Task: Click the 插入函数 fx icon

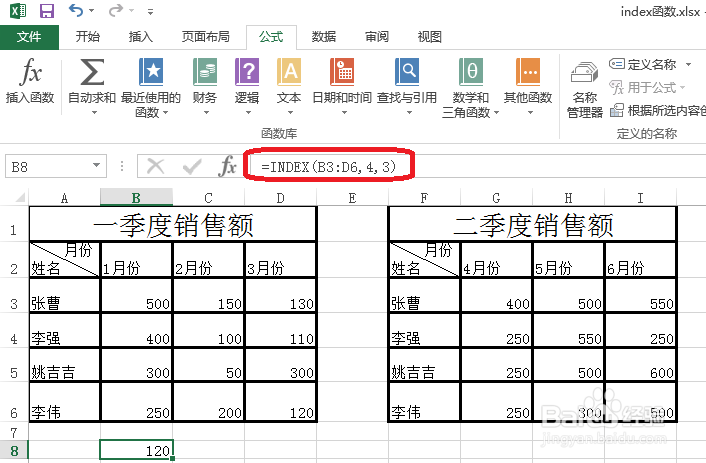Action: pyautogui.click(x=30, y=71)
